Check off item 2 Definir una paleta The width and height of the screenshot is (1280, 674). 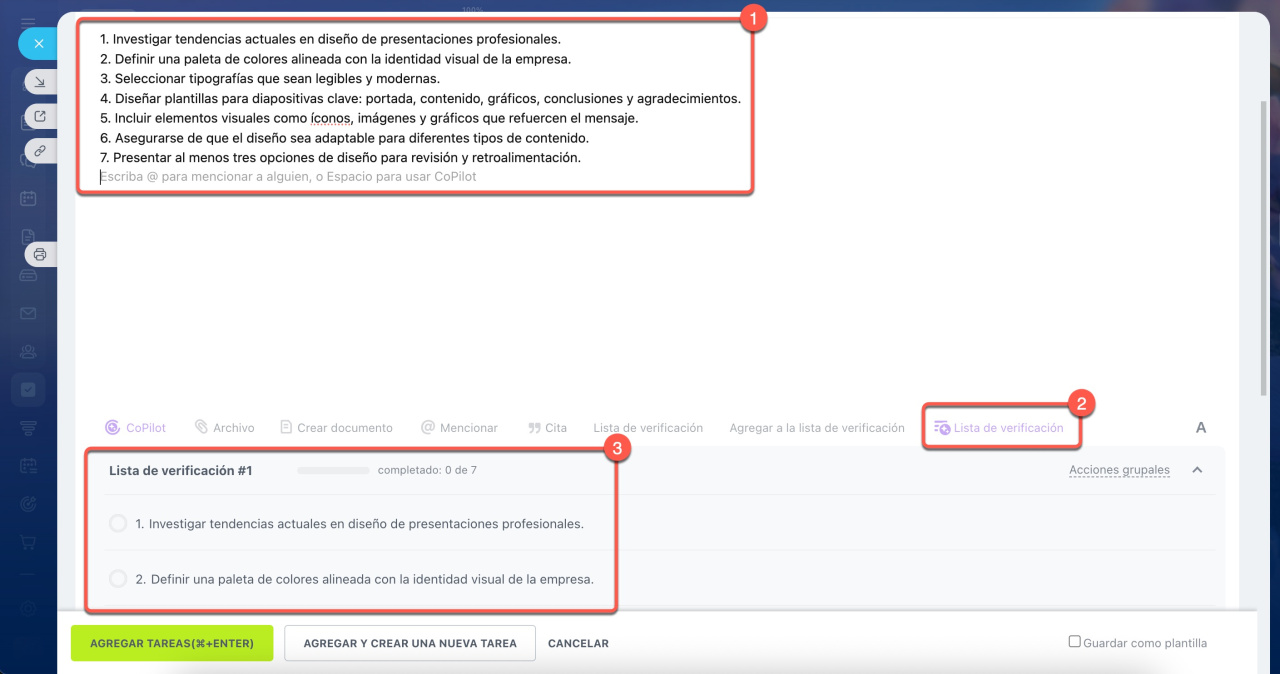[x=118, y=579]
